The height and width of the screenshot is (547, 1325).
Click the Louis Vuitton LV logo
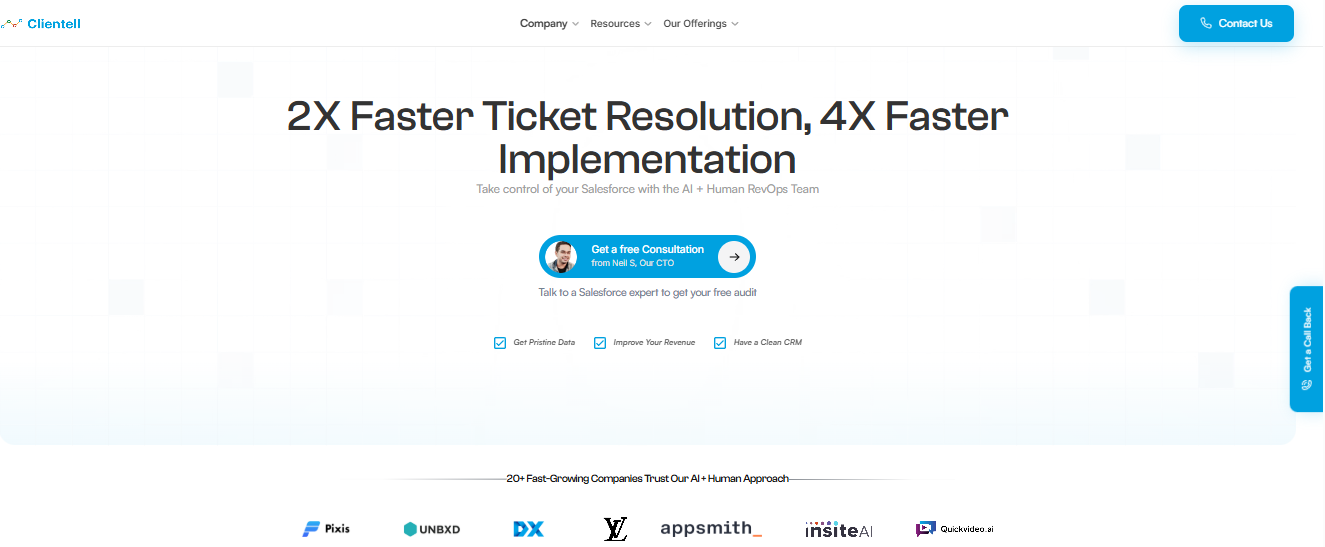click(x=615, y=529)
